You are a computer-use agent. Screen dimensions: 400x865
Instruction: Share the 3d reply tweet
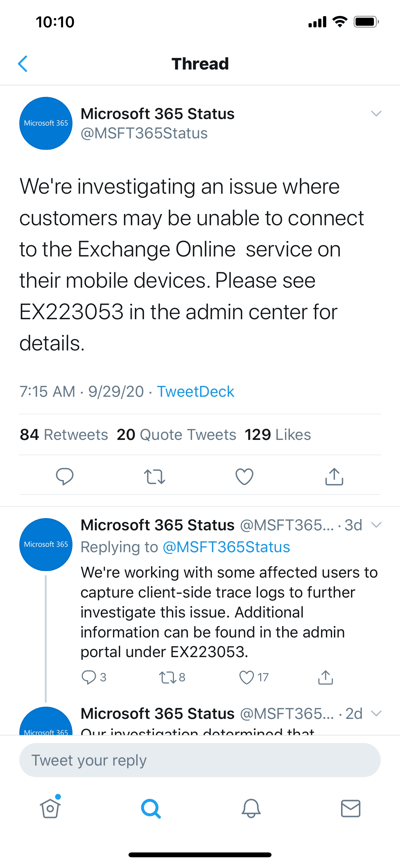tap(326, 677)
